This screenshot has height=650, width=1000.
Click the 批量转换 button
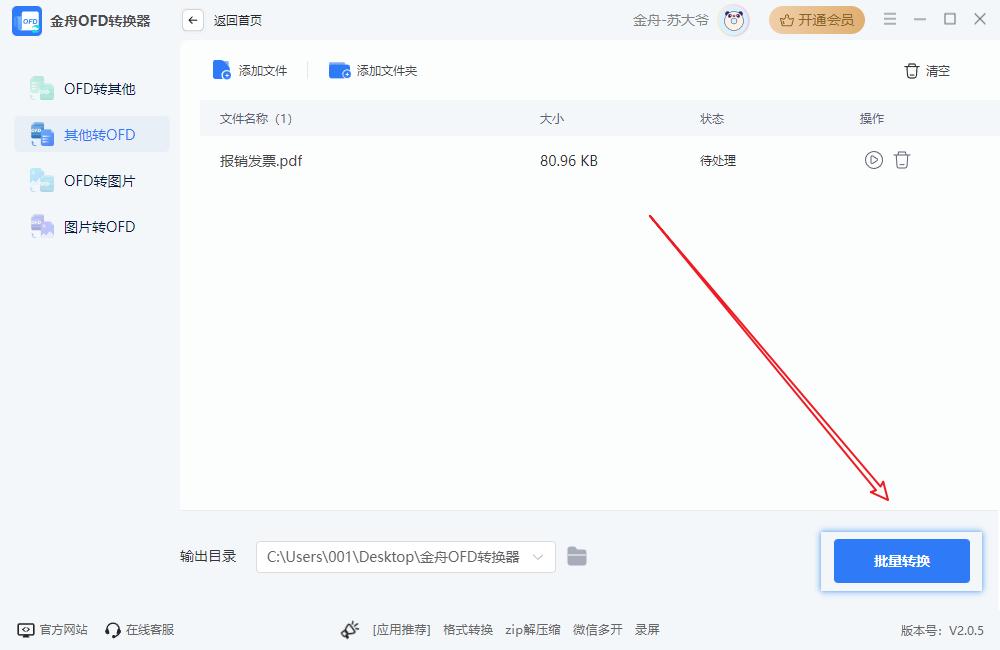pos(901,561)
